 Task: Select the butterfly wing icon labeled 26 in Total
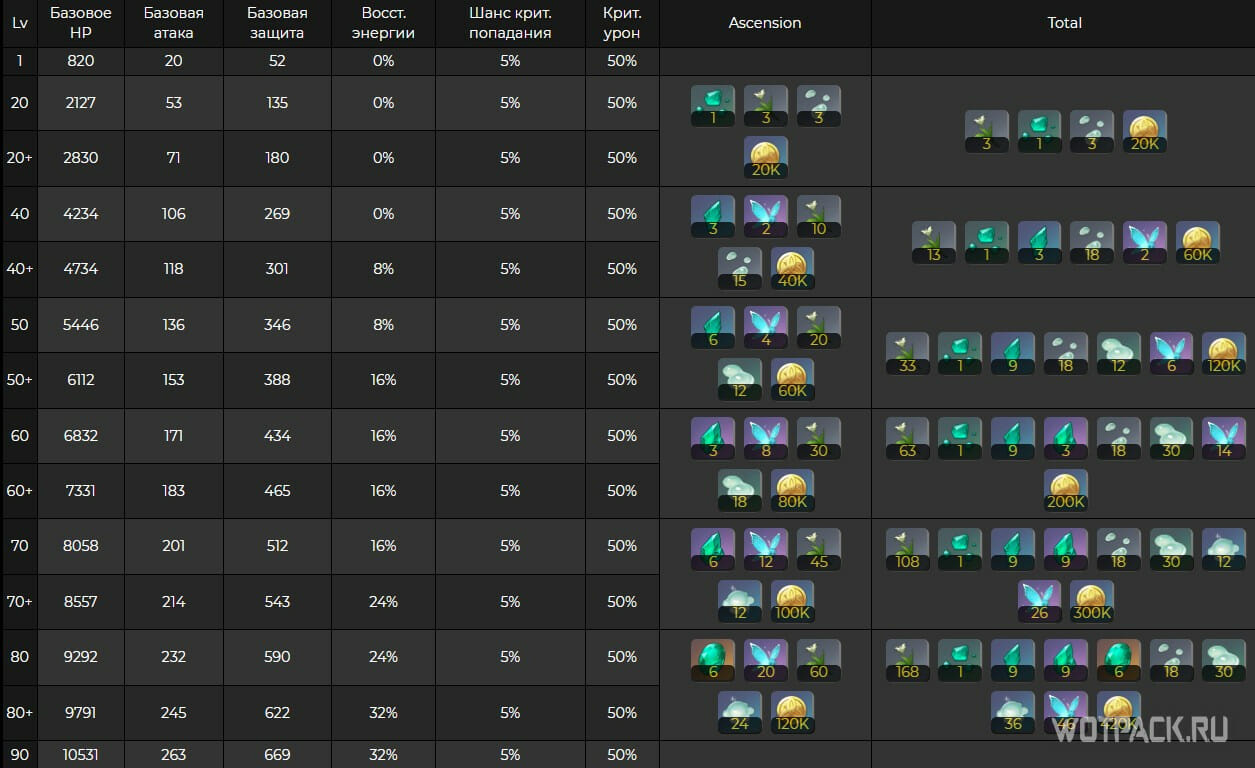[1039, 601]
